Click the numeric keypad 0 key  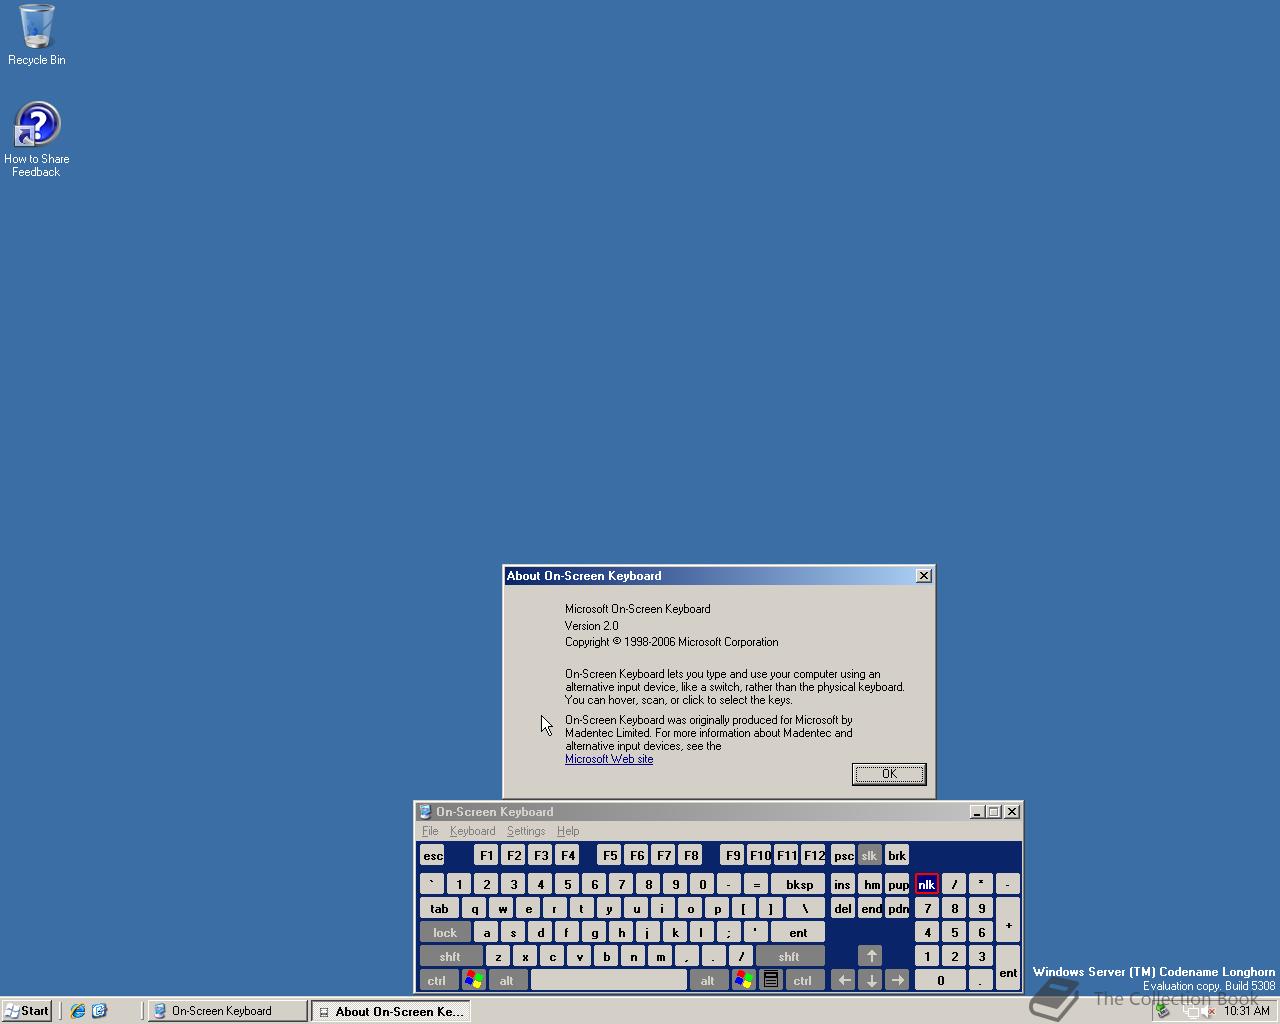click(940, 981)
